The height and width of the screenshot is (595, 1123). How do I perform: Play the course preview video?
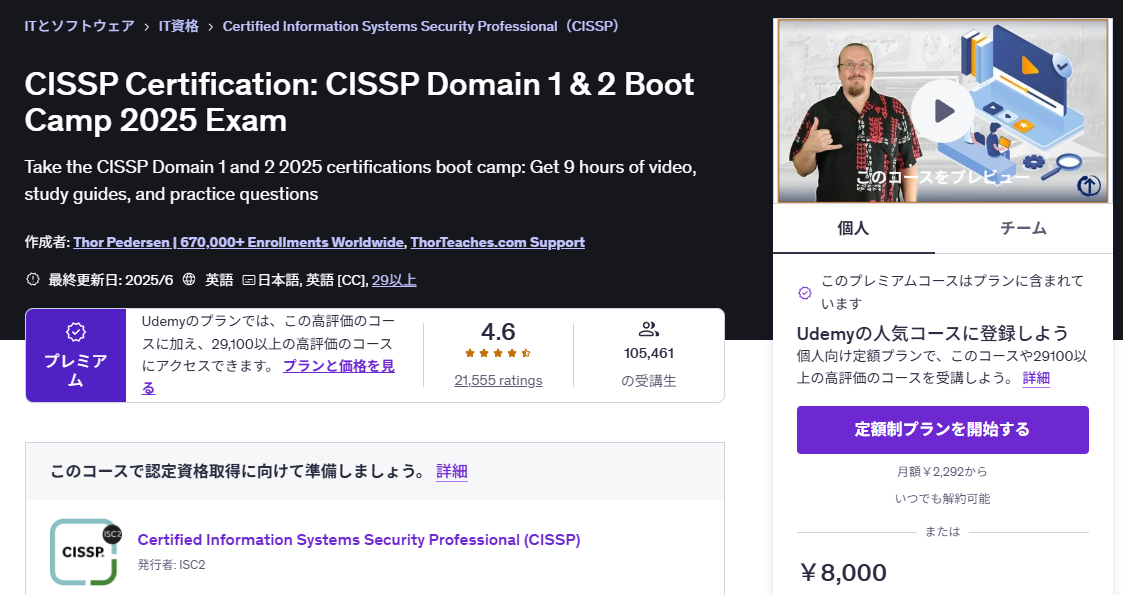click(x=943, y=111)
